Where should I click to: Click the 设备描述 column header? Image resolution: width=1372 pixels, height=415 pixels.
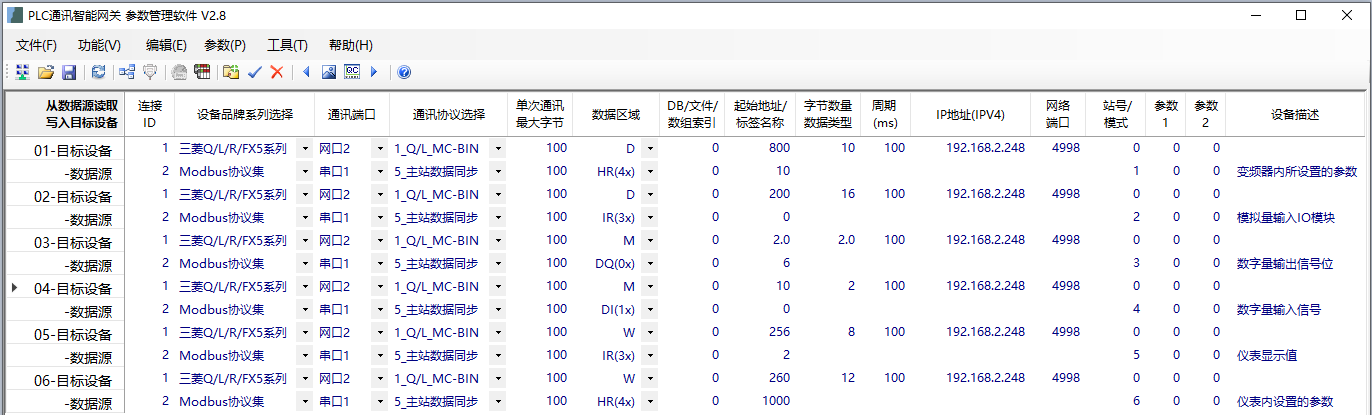[1296, 114]
